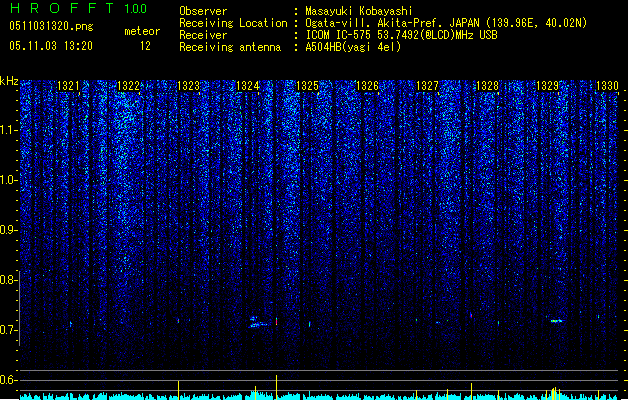
Task: Click the 1330 time marker
Action: click(x=607, y=86)
